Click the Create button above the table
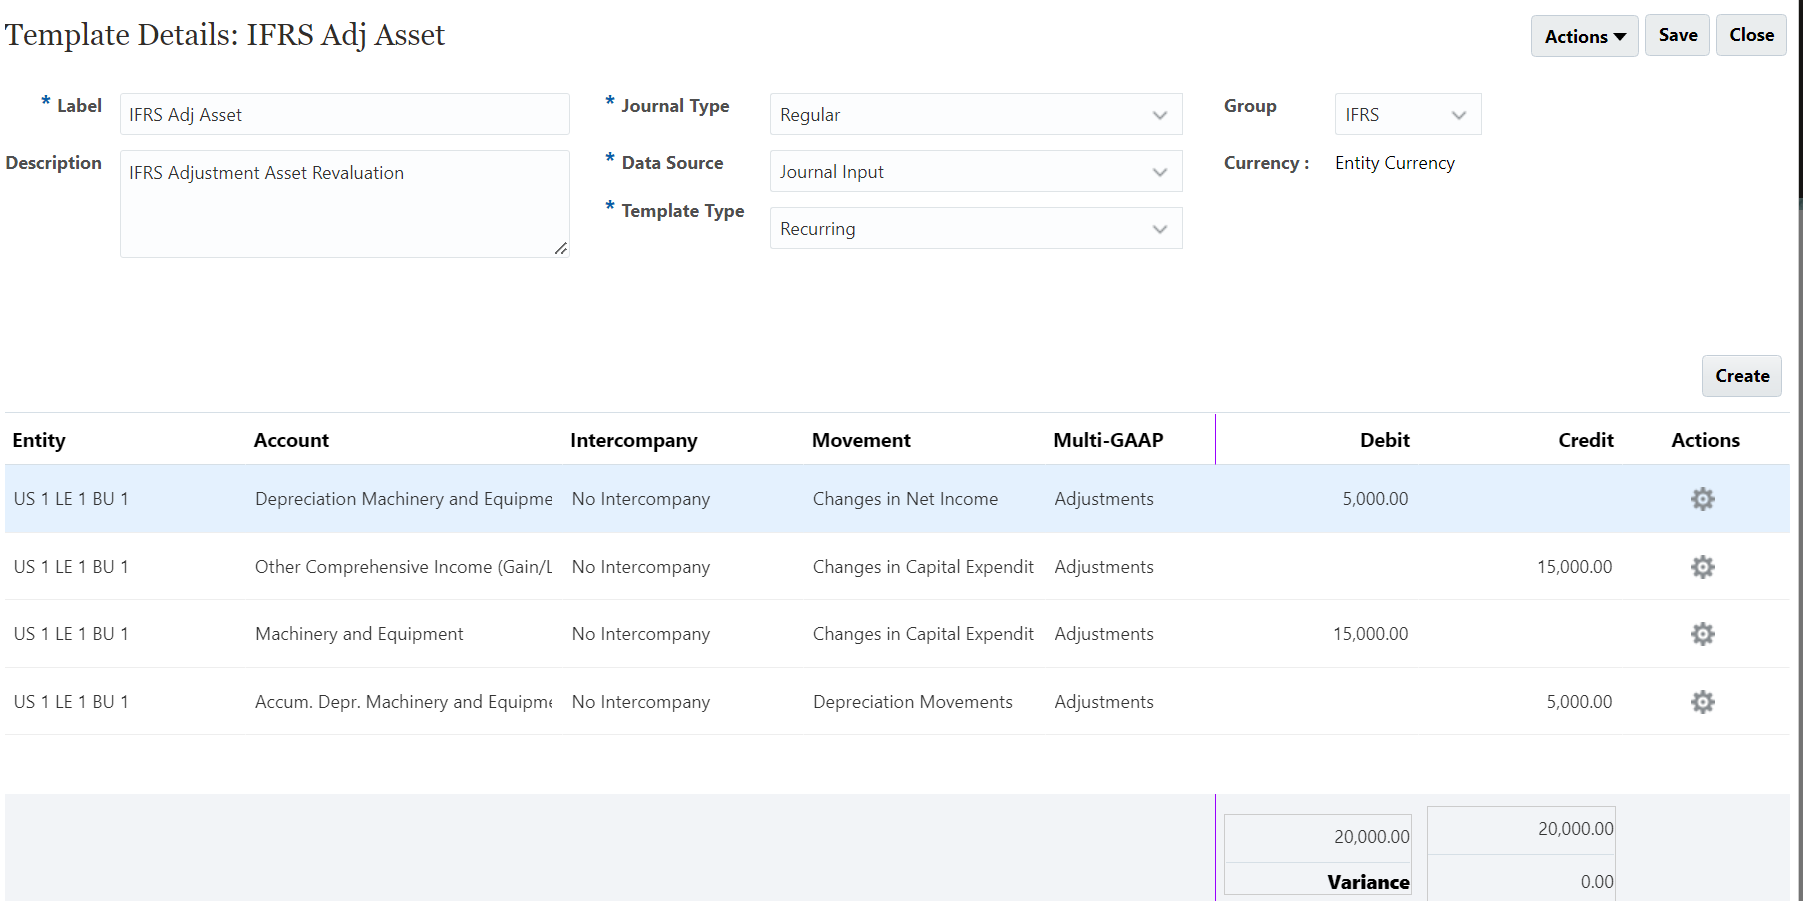This screenshot has width=1803, height=901. tap(1741, 376)
